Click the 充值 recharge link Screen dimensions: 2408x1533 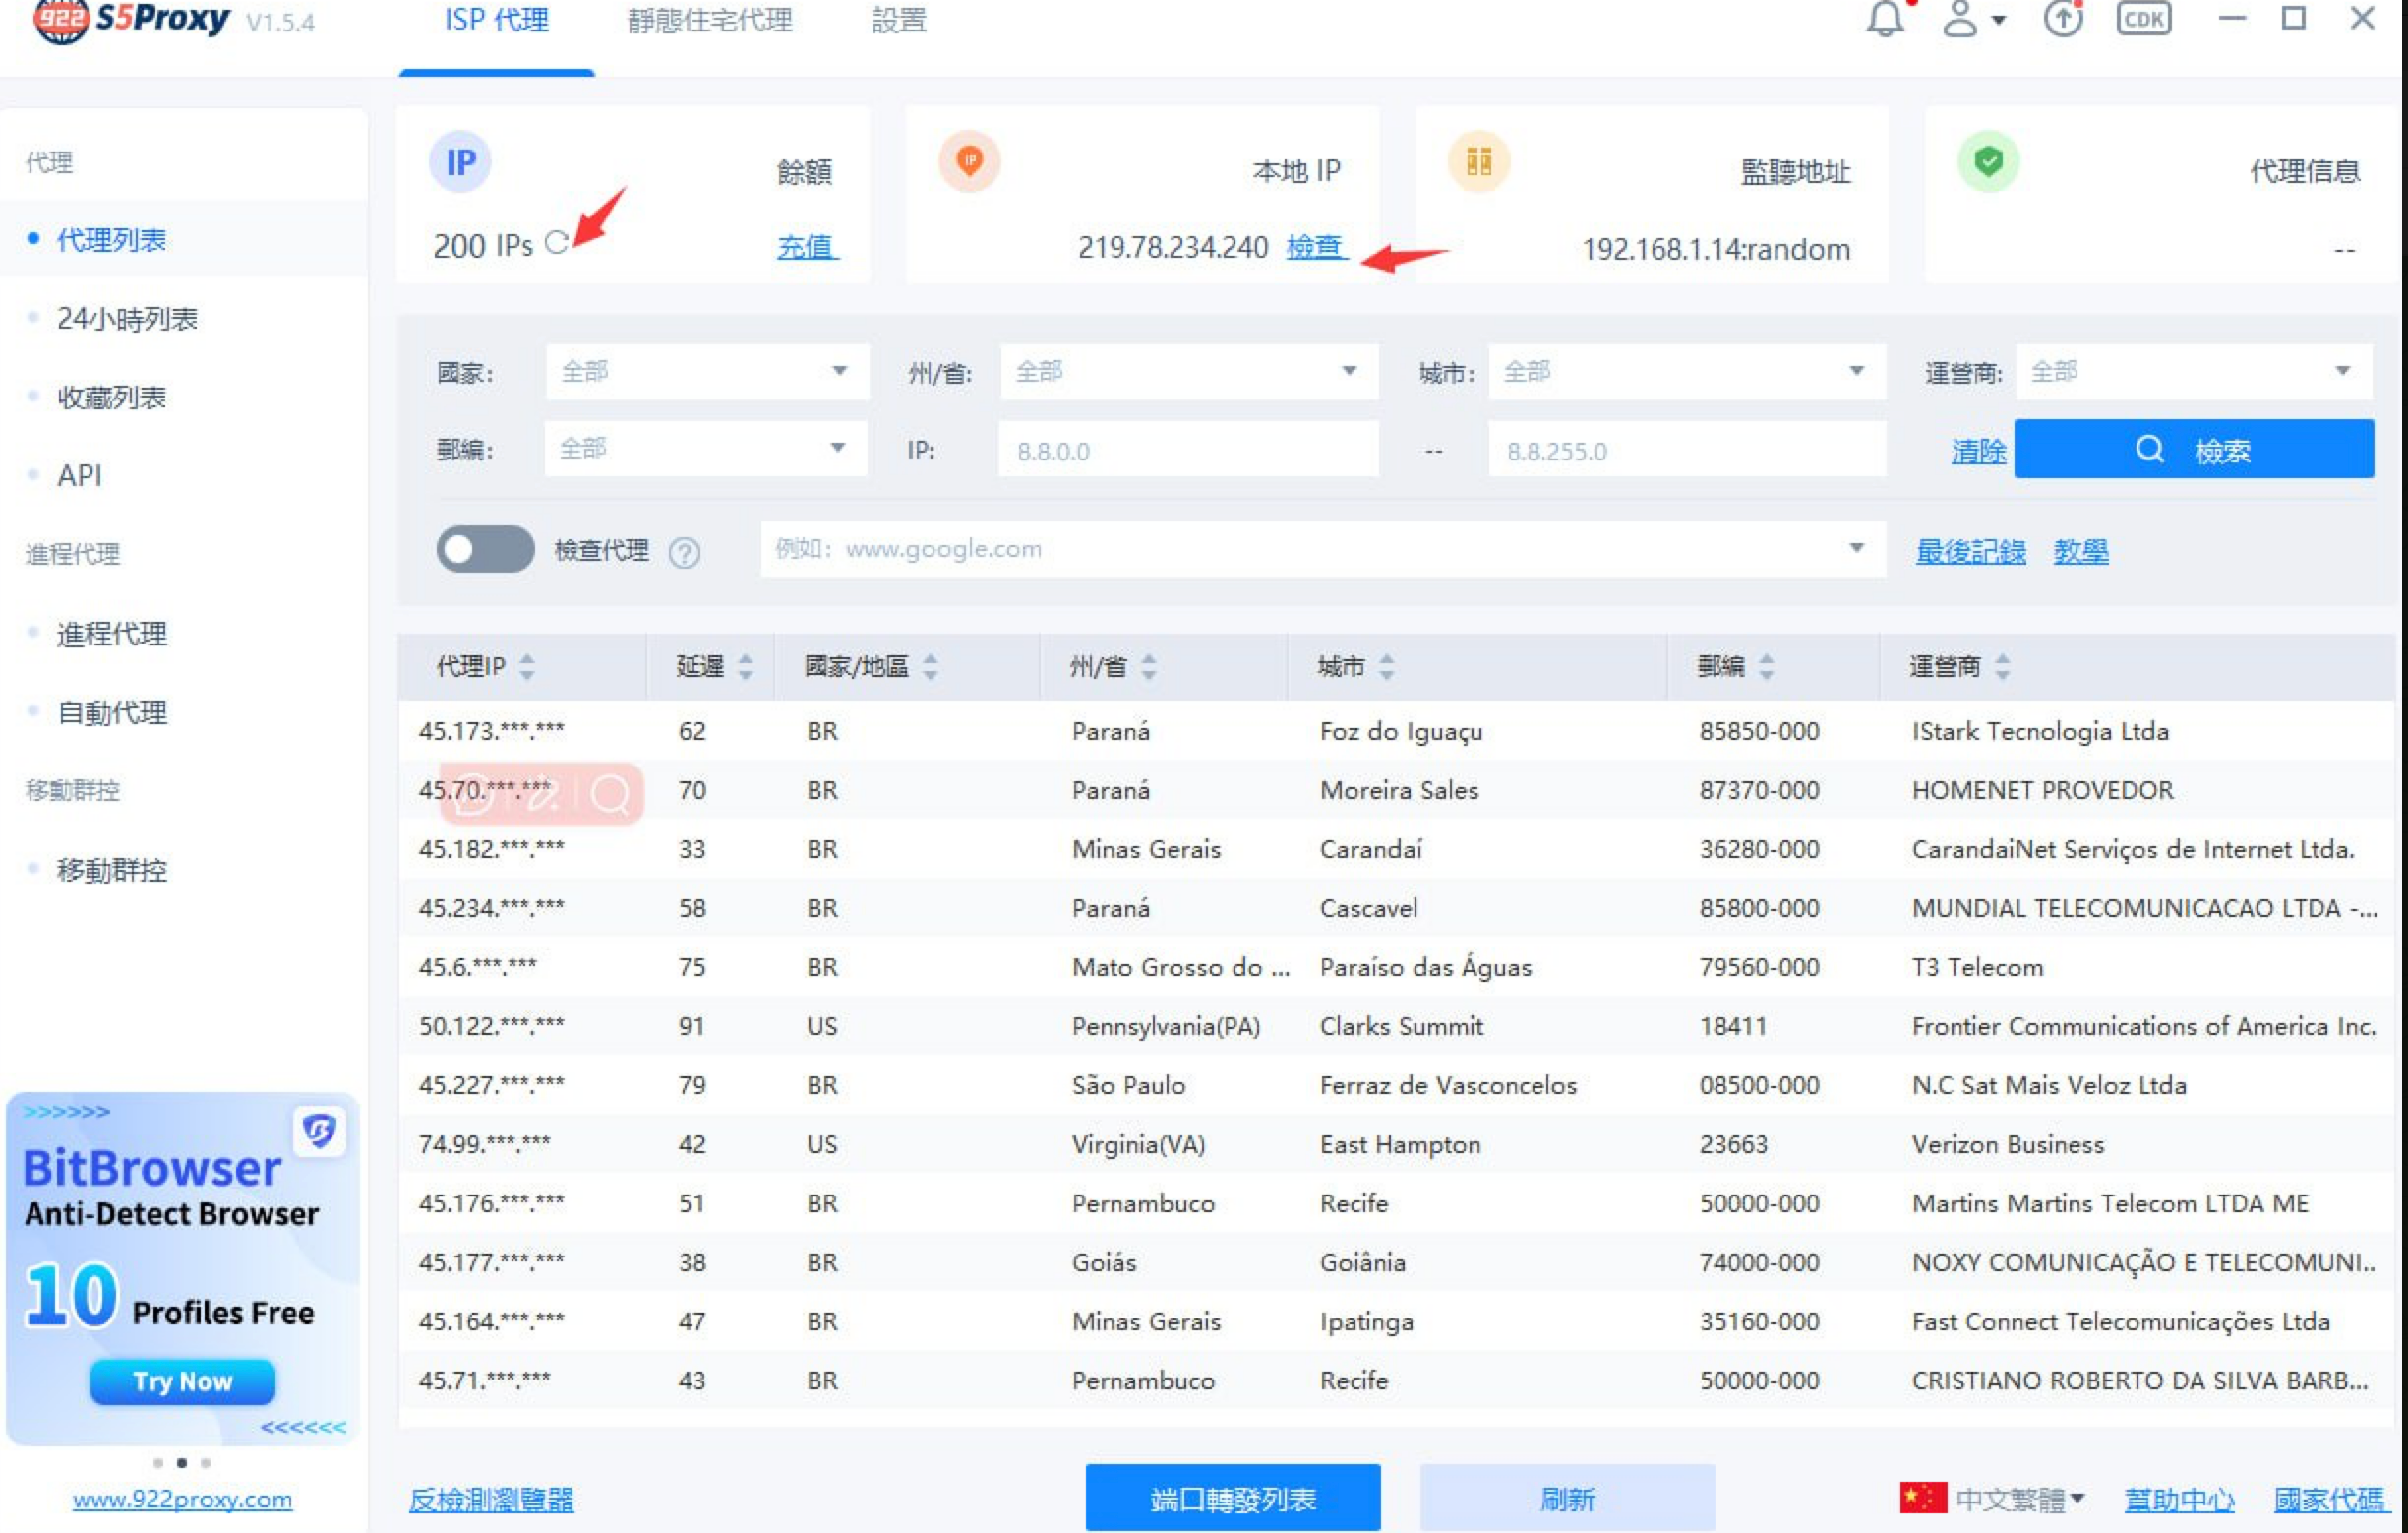click(806, 248)
